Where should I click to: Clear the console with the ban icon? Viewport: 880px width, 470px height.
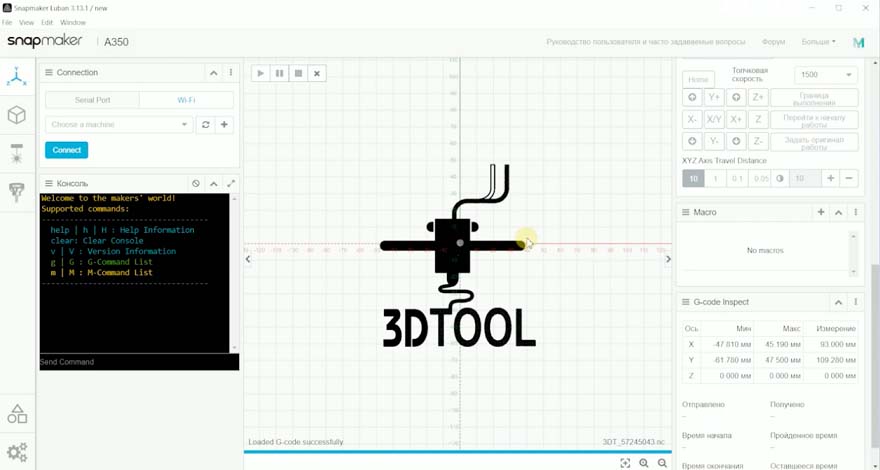point(195,184)
